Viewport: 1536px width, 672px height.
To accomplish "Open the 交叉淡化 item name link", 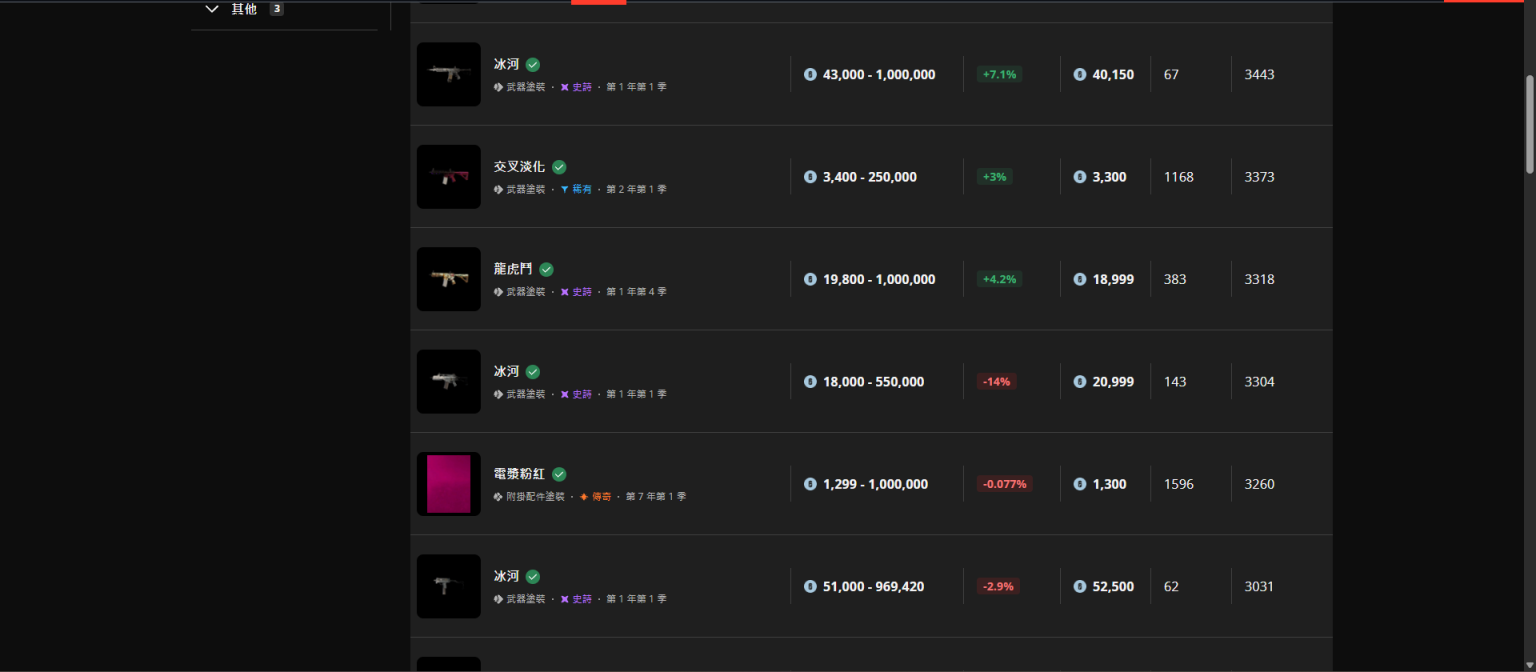I will 519,167.
